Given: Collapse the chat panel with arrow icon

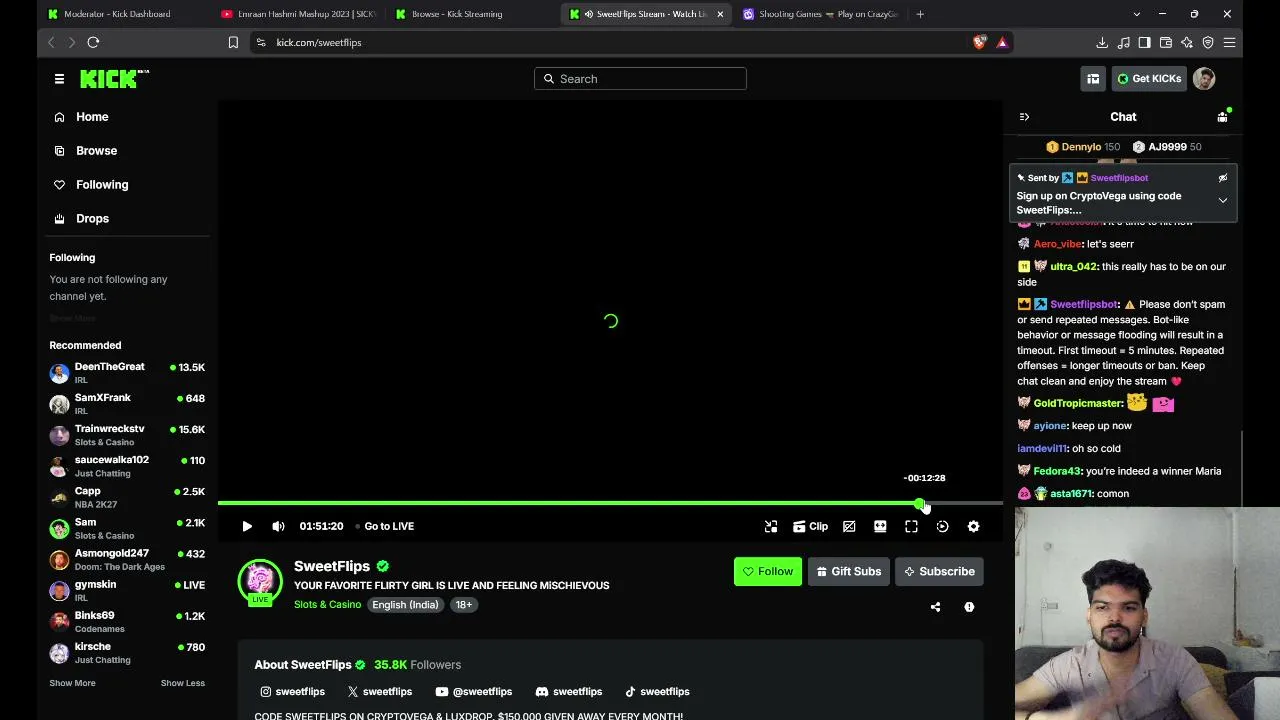Looking at the screenshot, I should 1024,117.
